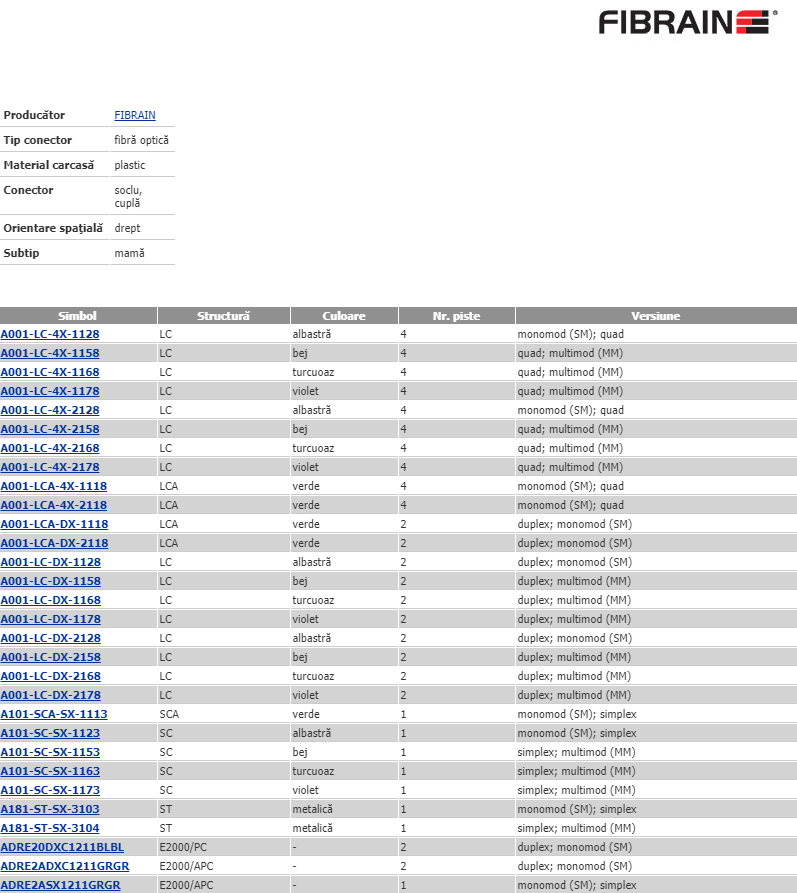Image resolution: width=797 pixels, height=893 pixels.
Task: Open product A001-LC-4X-1178
Action: tap(50, 391)
